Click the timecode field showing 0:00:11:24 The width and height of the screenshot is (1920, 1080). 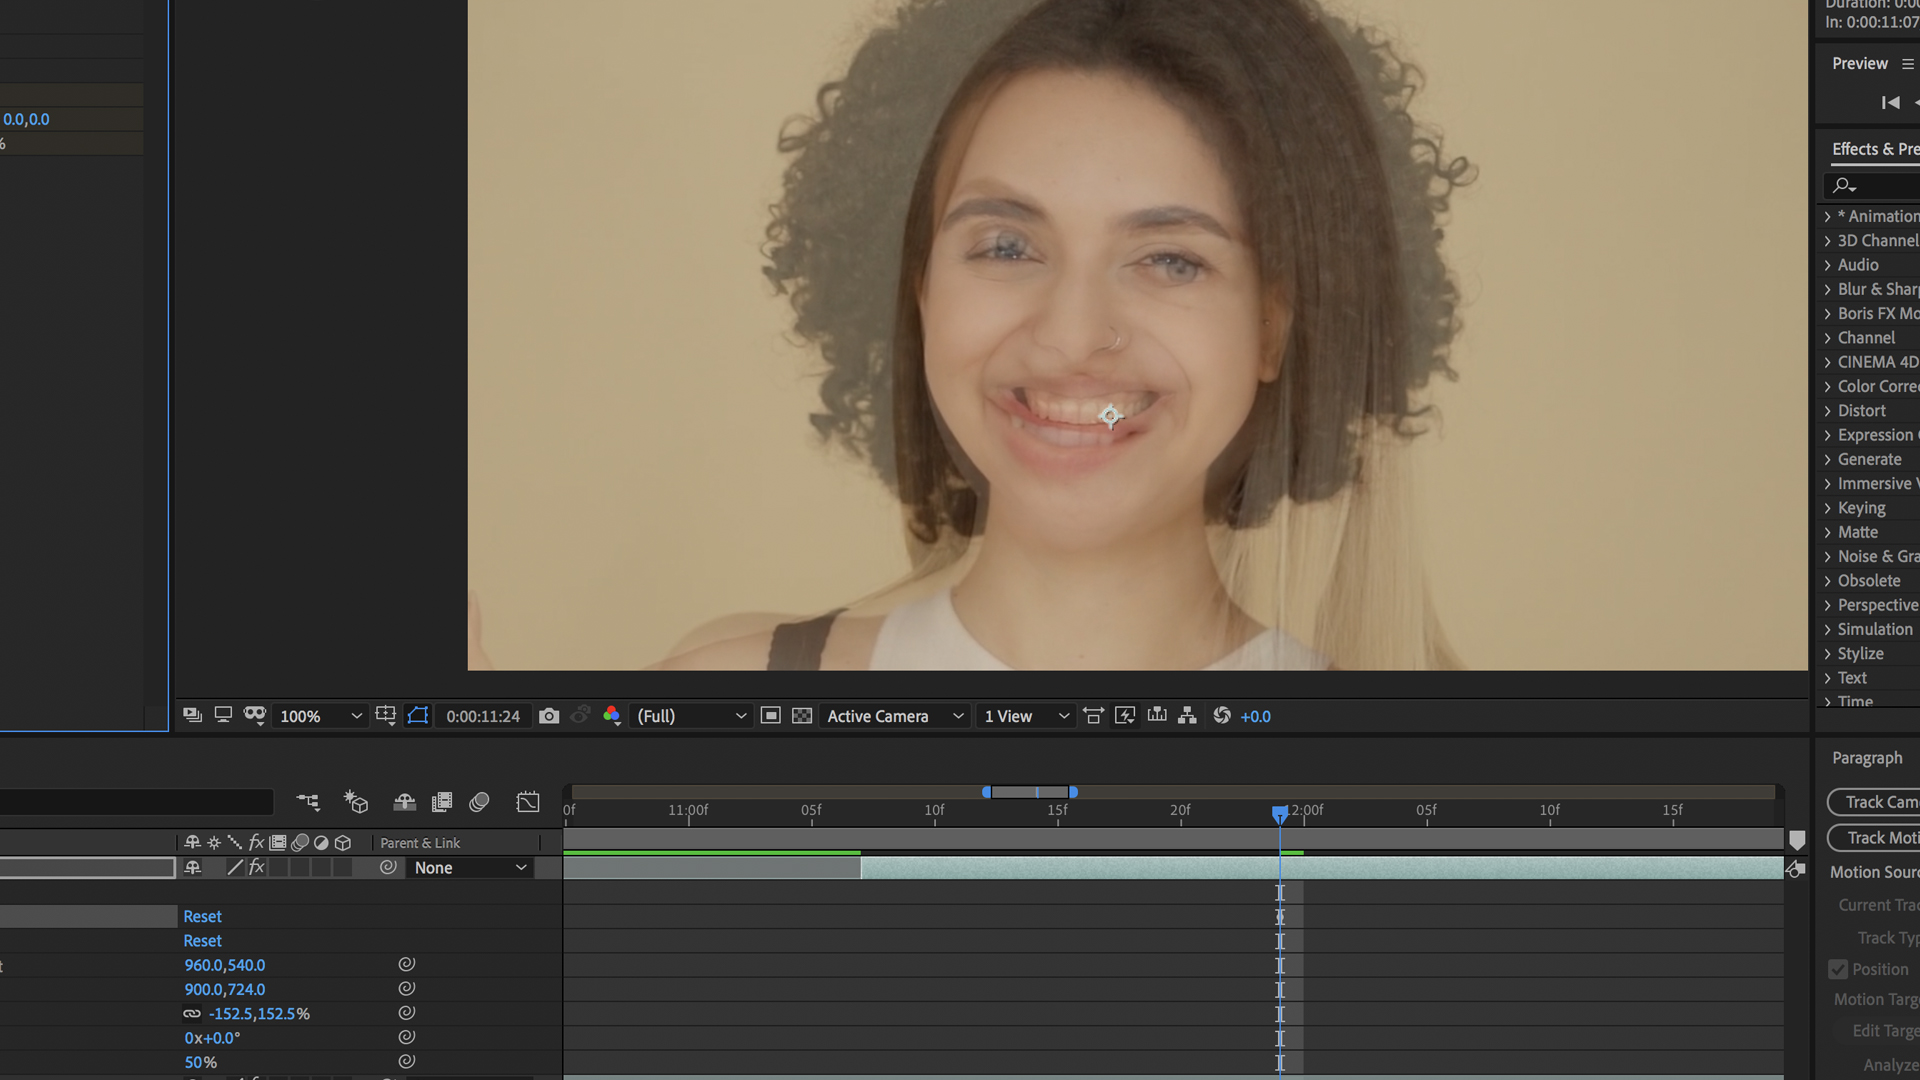482,716
